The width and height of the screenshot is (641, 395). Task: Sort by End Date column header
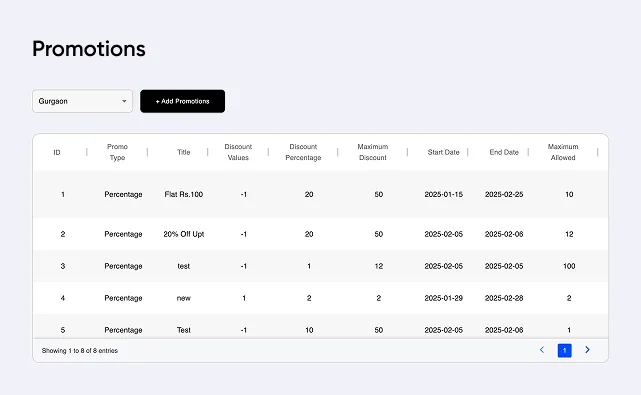tap(504, 152)
